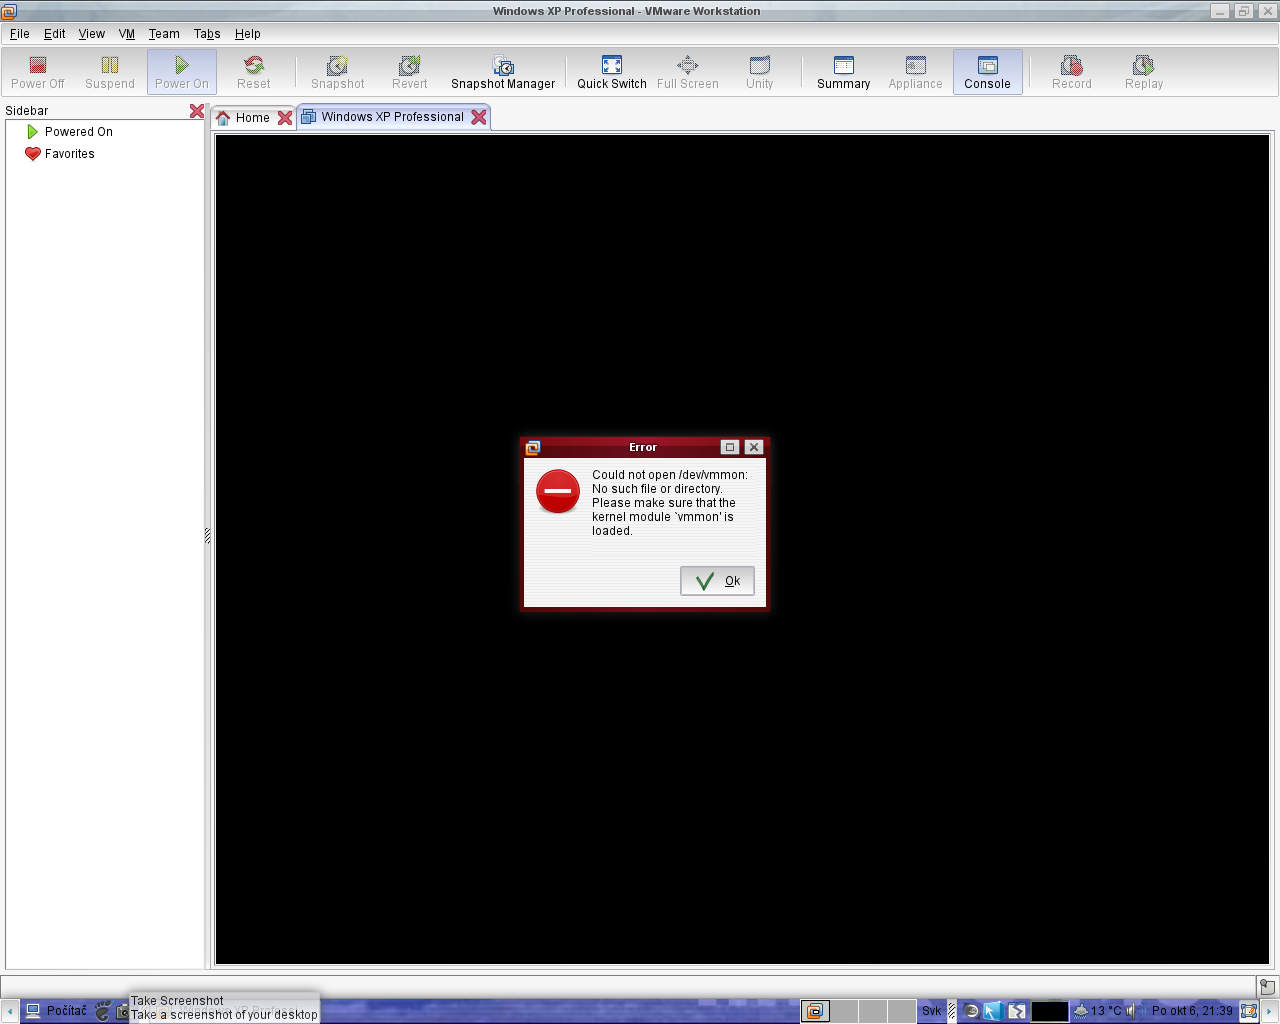Click the GNOME foot icon in the panel

[x=102, y=1011]
